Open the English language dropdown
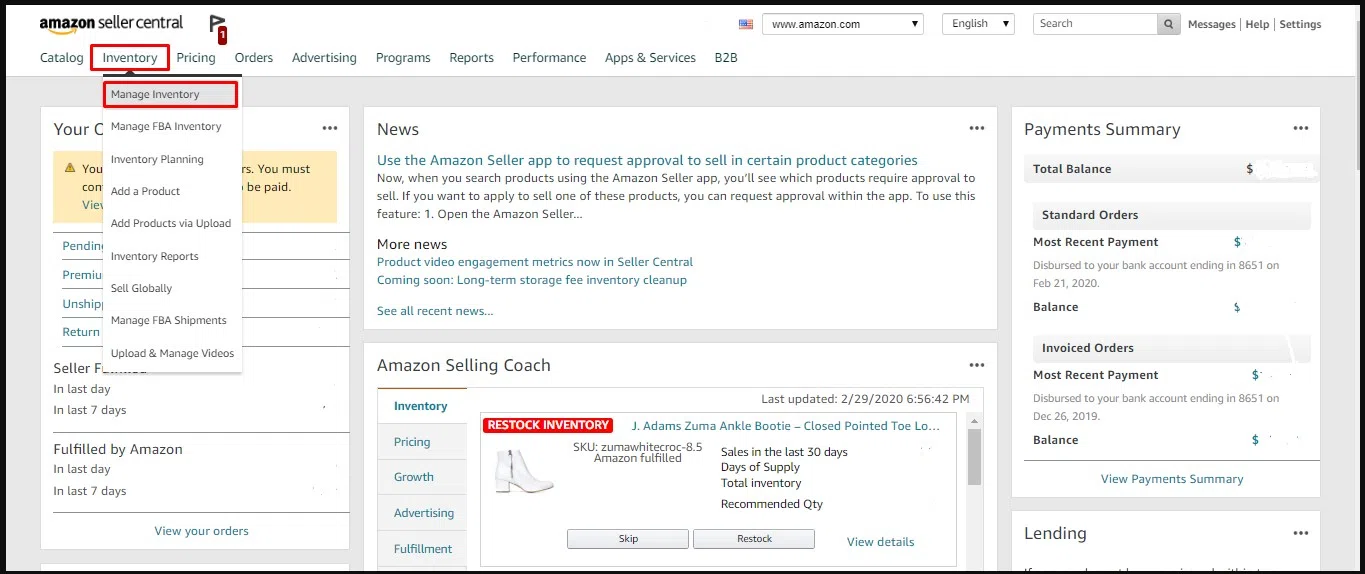Image resolution: width=1365 pixels, height=574 pixels. [978, 24]
